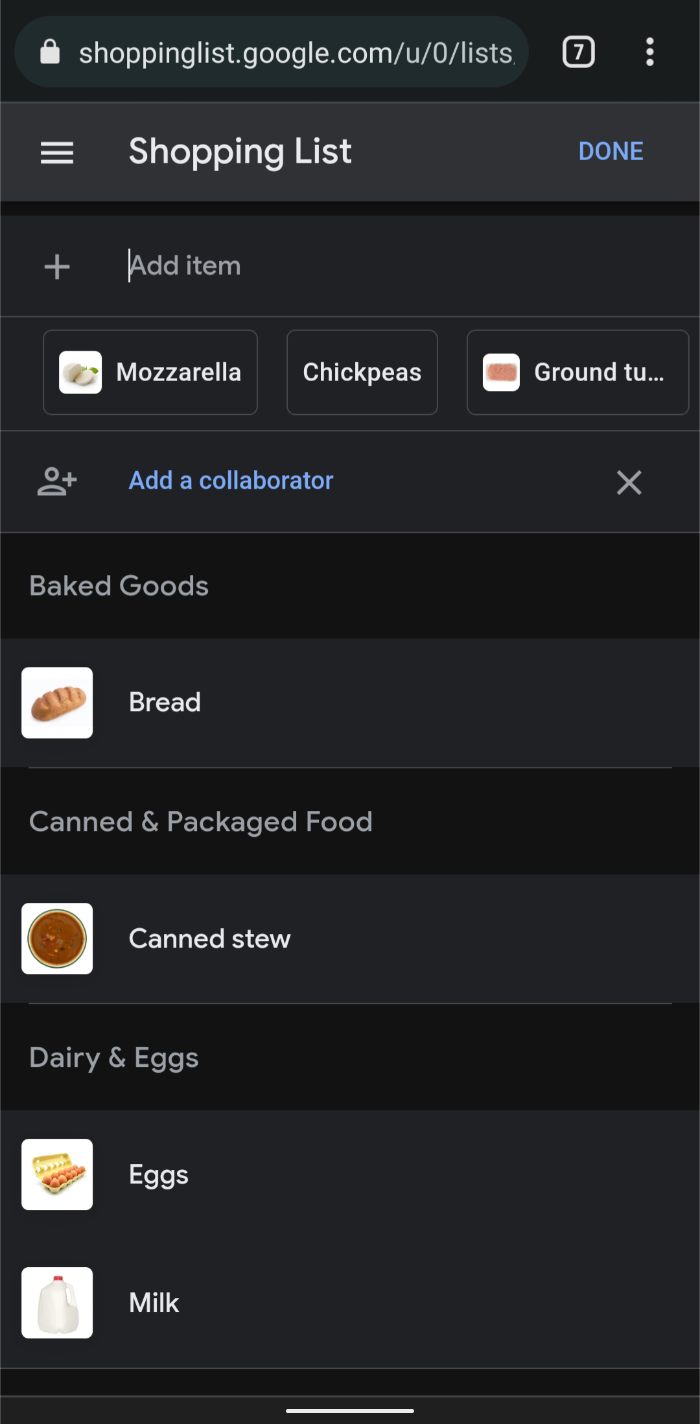Click the Bread loaf thumbnail
The height and width of the screenshot is (1424, 700).
(x=57, y=703)
